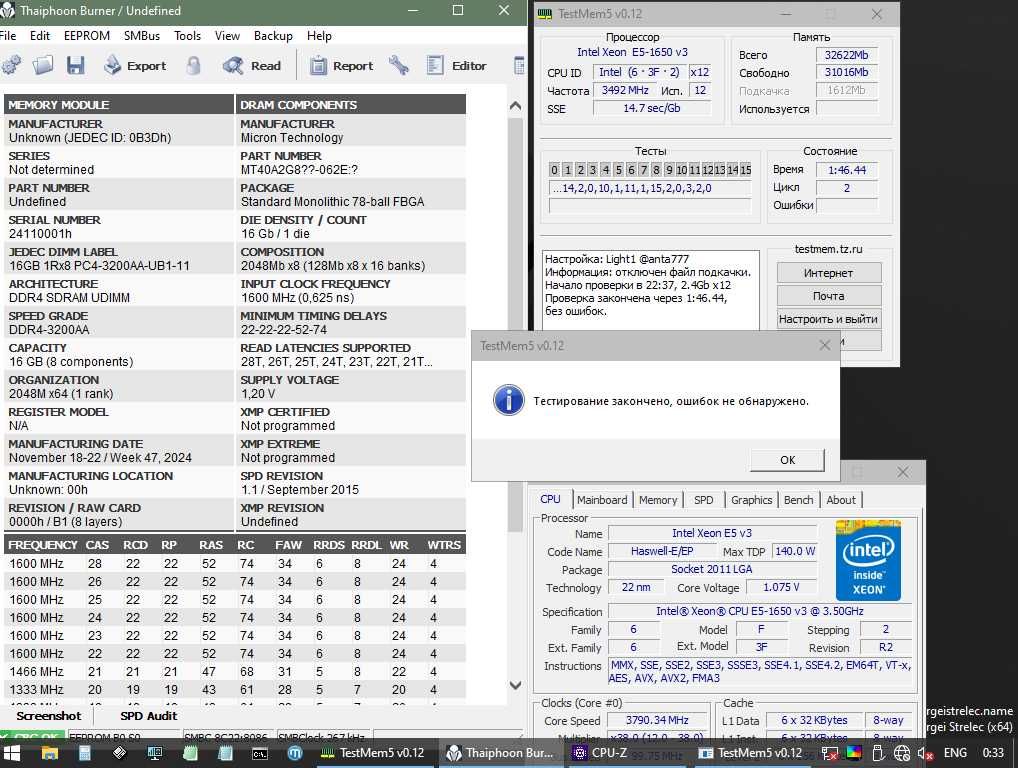This screenshot has width=1018, height=768.
Task: Click OK in the TestMem5 completion dialog
Action: [788, 460]
